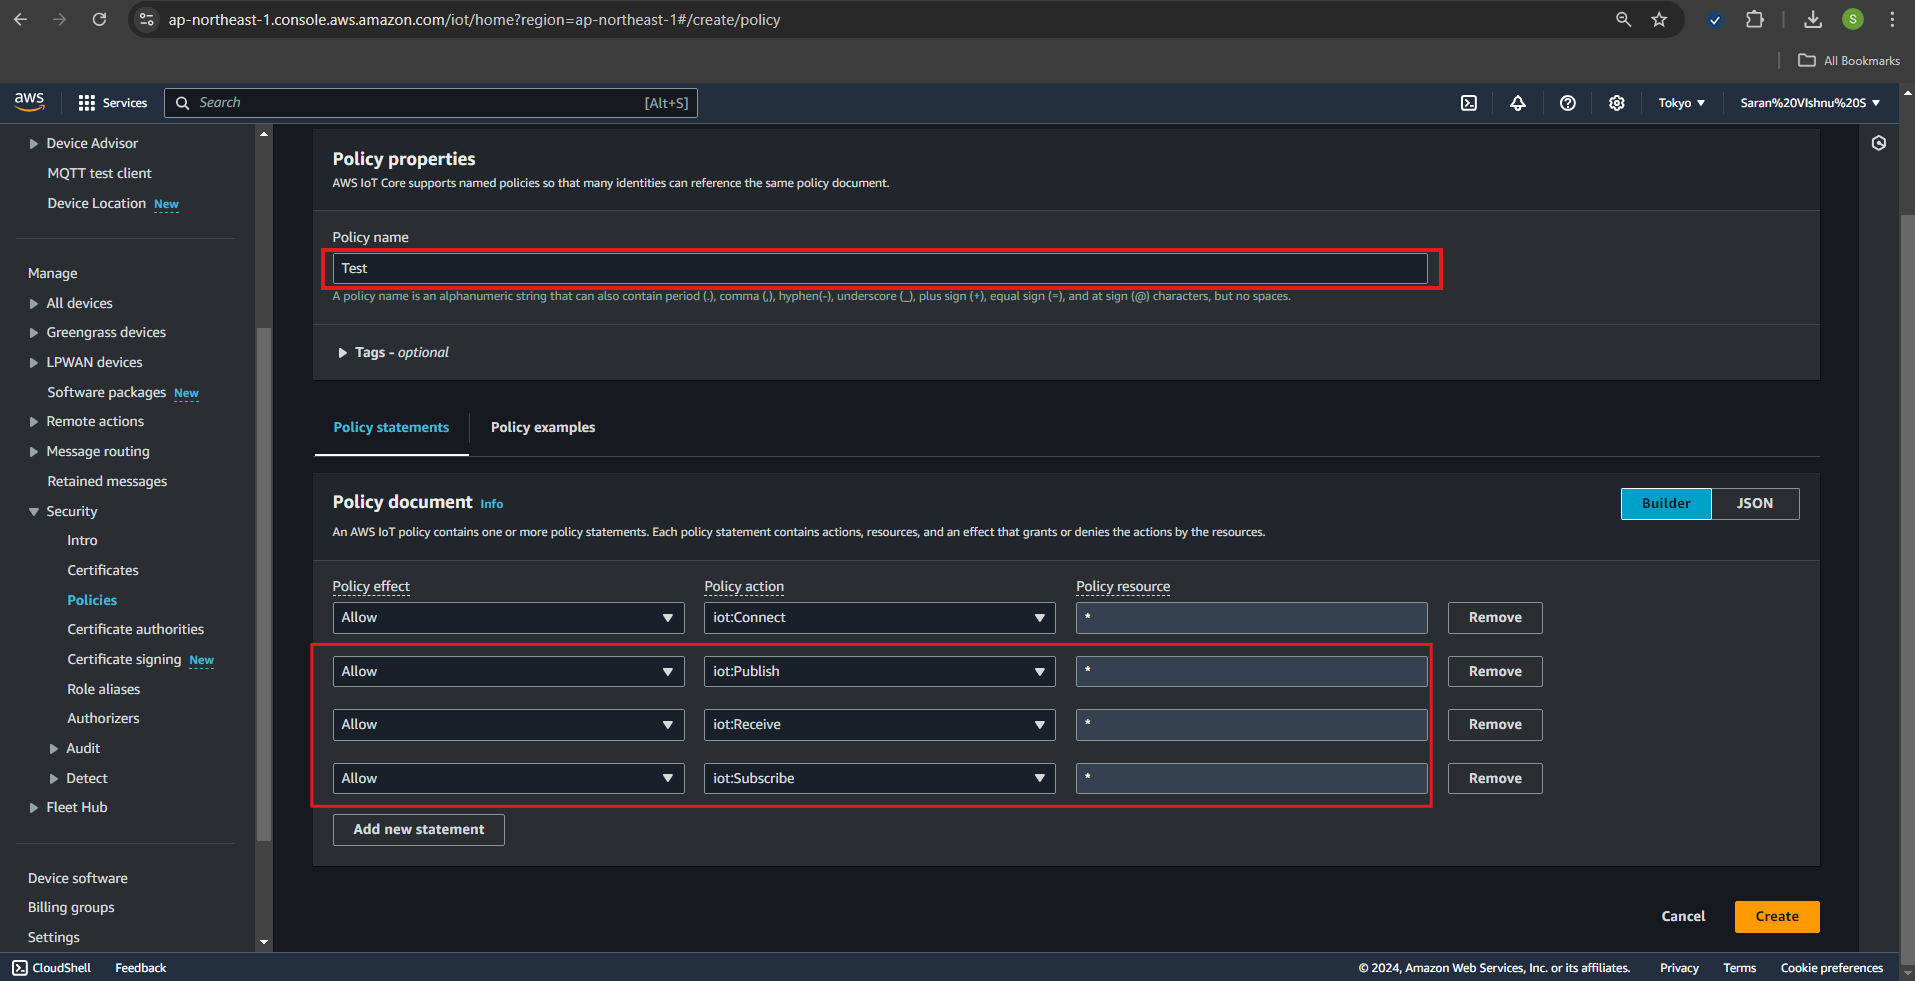The image size is (1915, 981).
Task: Open the AWS help question-mark icon
Action: tap(1567, 103)
